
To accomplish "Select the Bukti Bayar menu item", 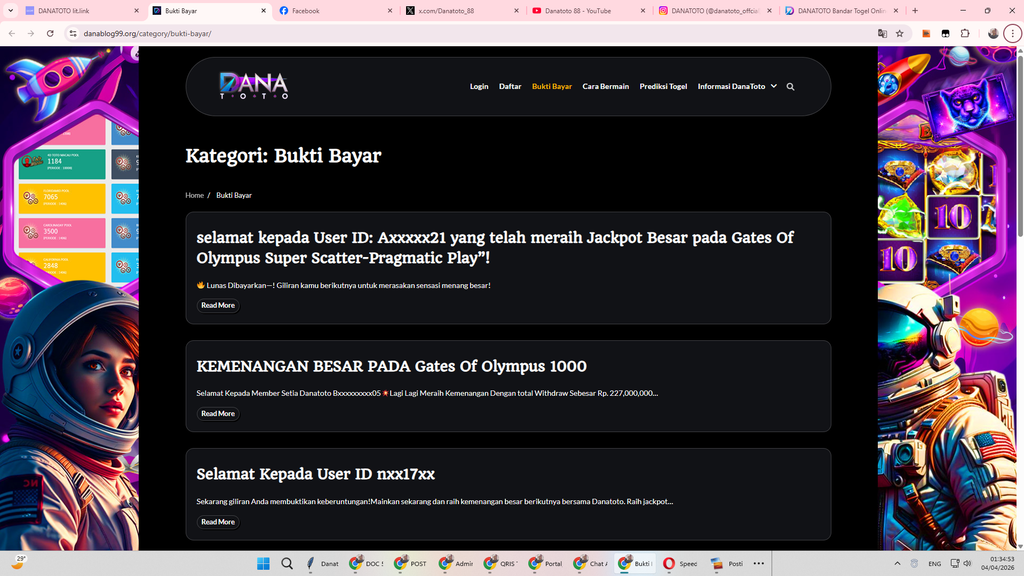I will (x=552, y=86).
